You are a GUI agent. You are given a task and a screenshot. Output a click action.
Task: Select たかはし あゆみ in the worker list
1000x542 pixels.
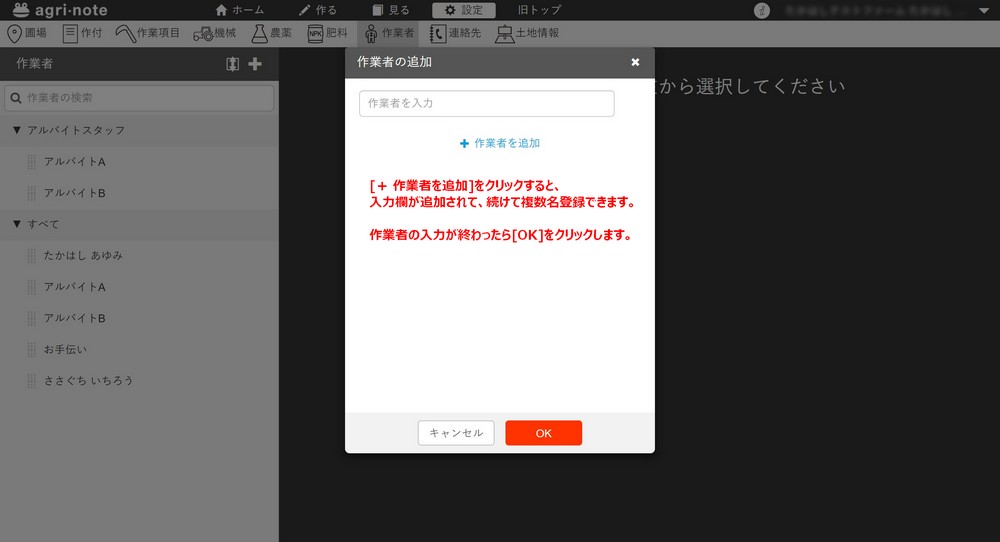point(83,256)
